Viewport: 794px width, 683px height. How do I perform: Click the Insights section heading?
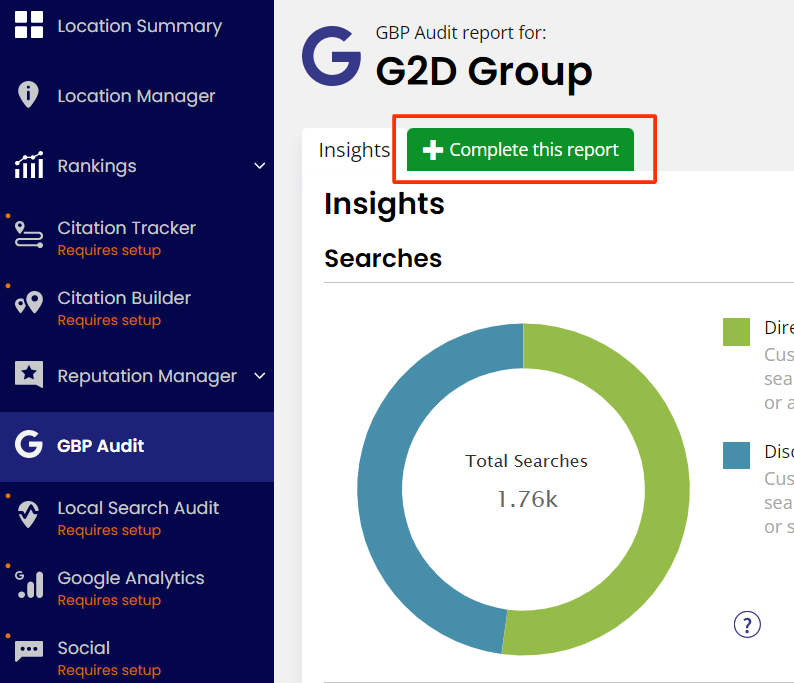tap(384, 204)
